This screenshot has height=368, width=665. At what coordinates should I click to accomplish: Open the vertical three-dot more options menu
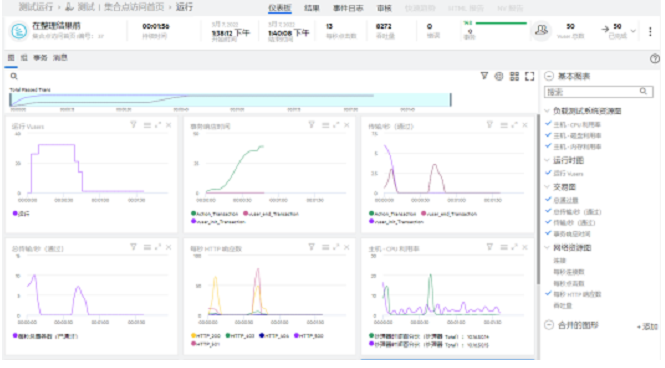pyautogui.click(x=650, y=31)
